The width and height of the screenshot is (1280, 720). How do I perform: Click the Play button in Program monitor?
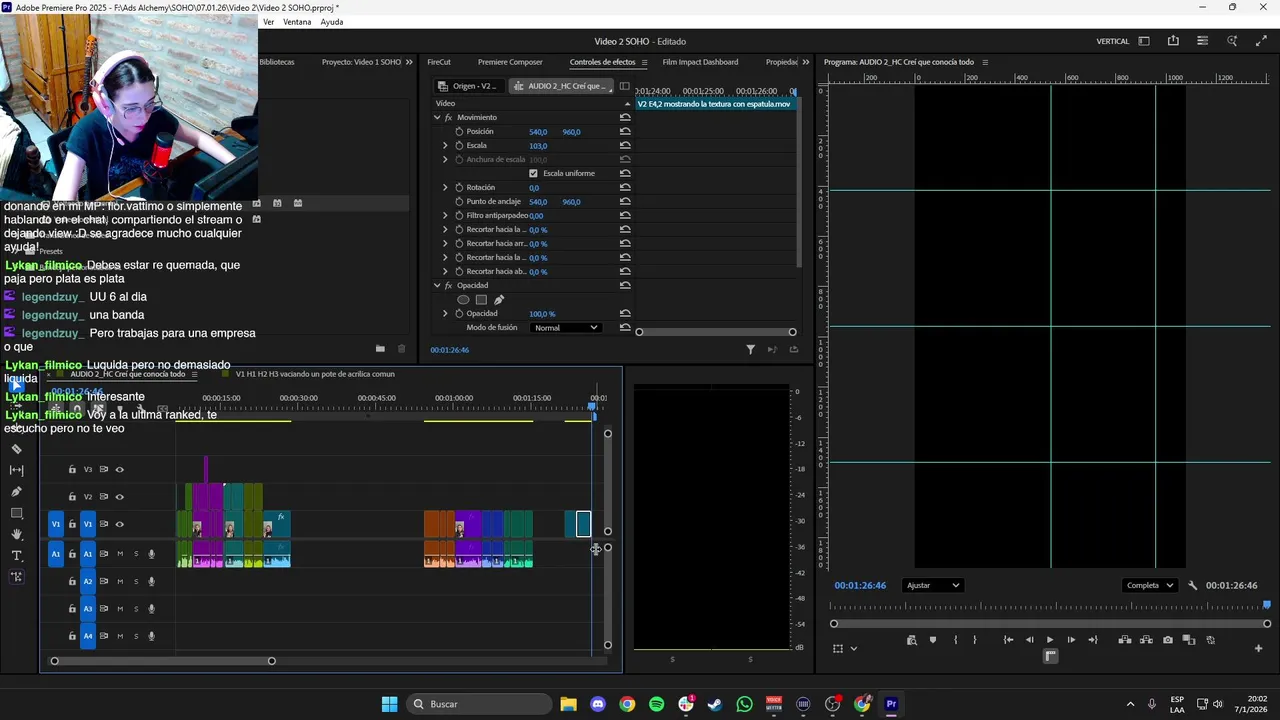pos(1050,640)
